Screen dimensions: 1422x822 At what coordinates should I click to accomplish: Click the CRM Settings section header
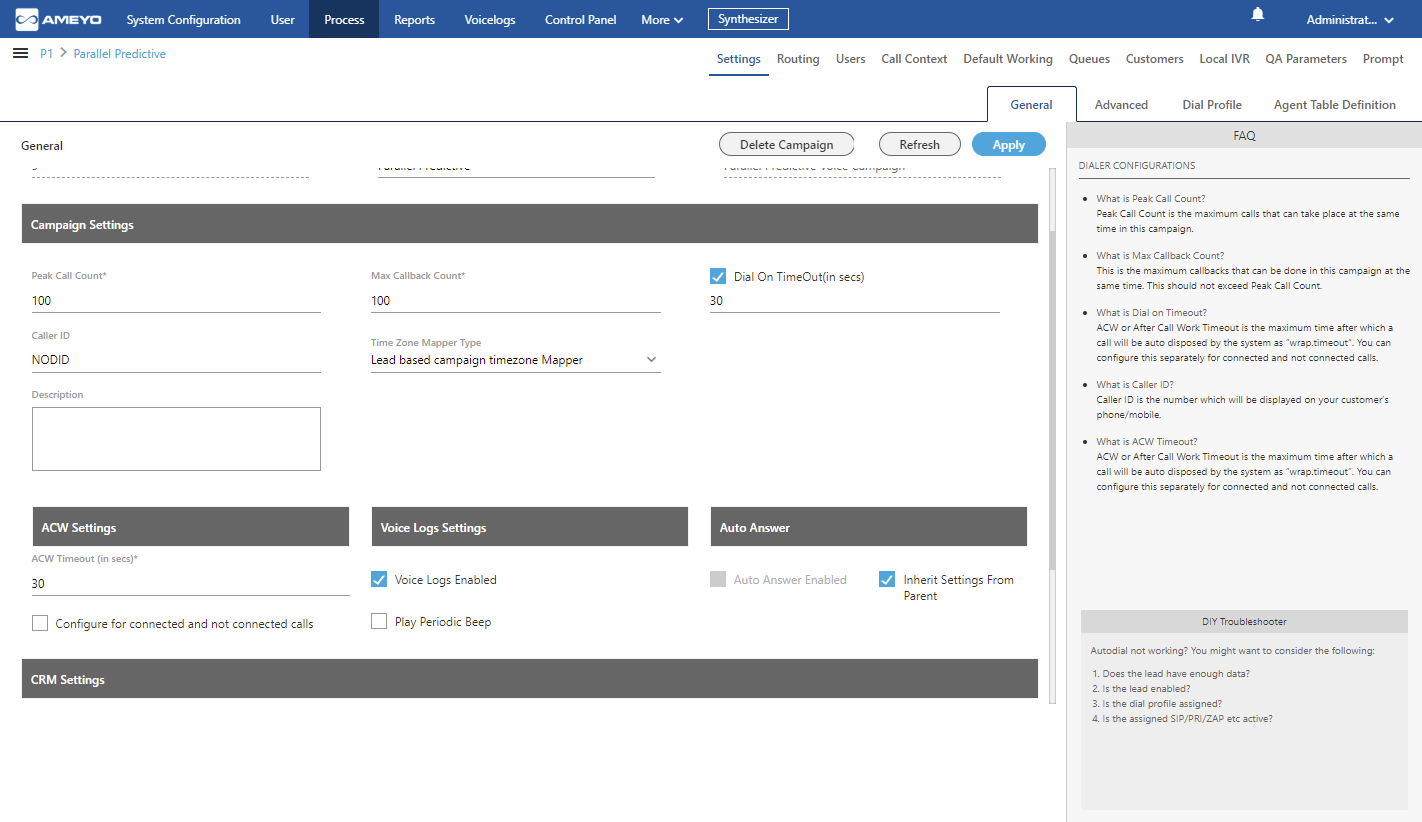coord(530,679)
